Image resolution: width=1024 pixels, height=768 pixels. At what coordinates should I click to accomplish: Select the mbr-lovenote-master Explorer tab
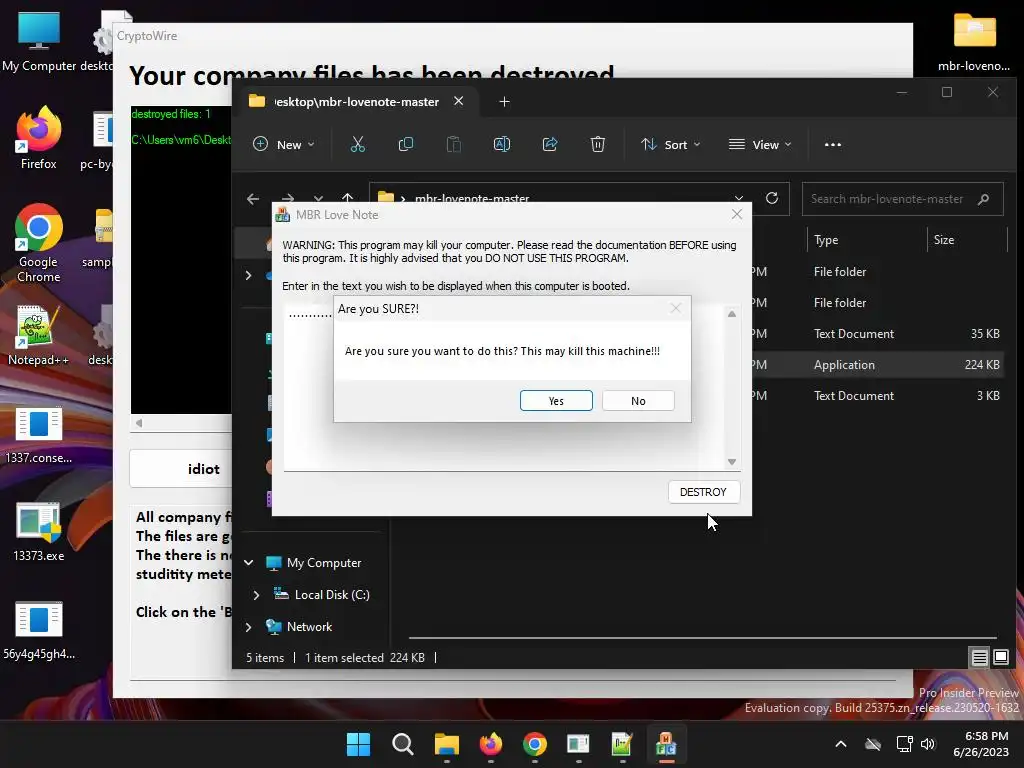pyautogui.click(x=356, y=101)
